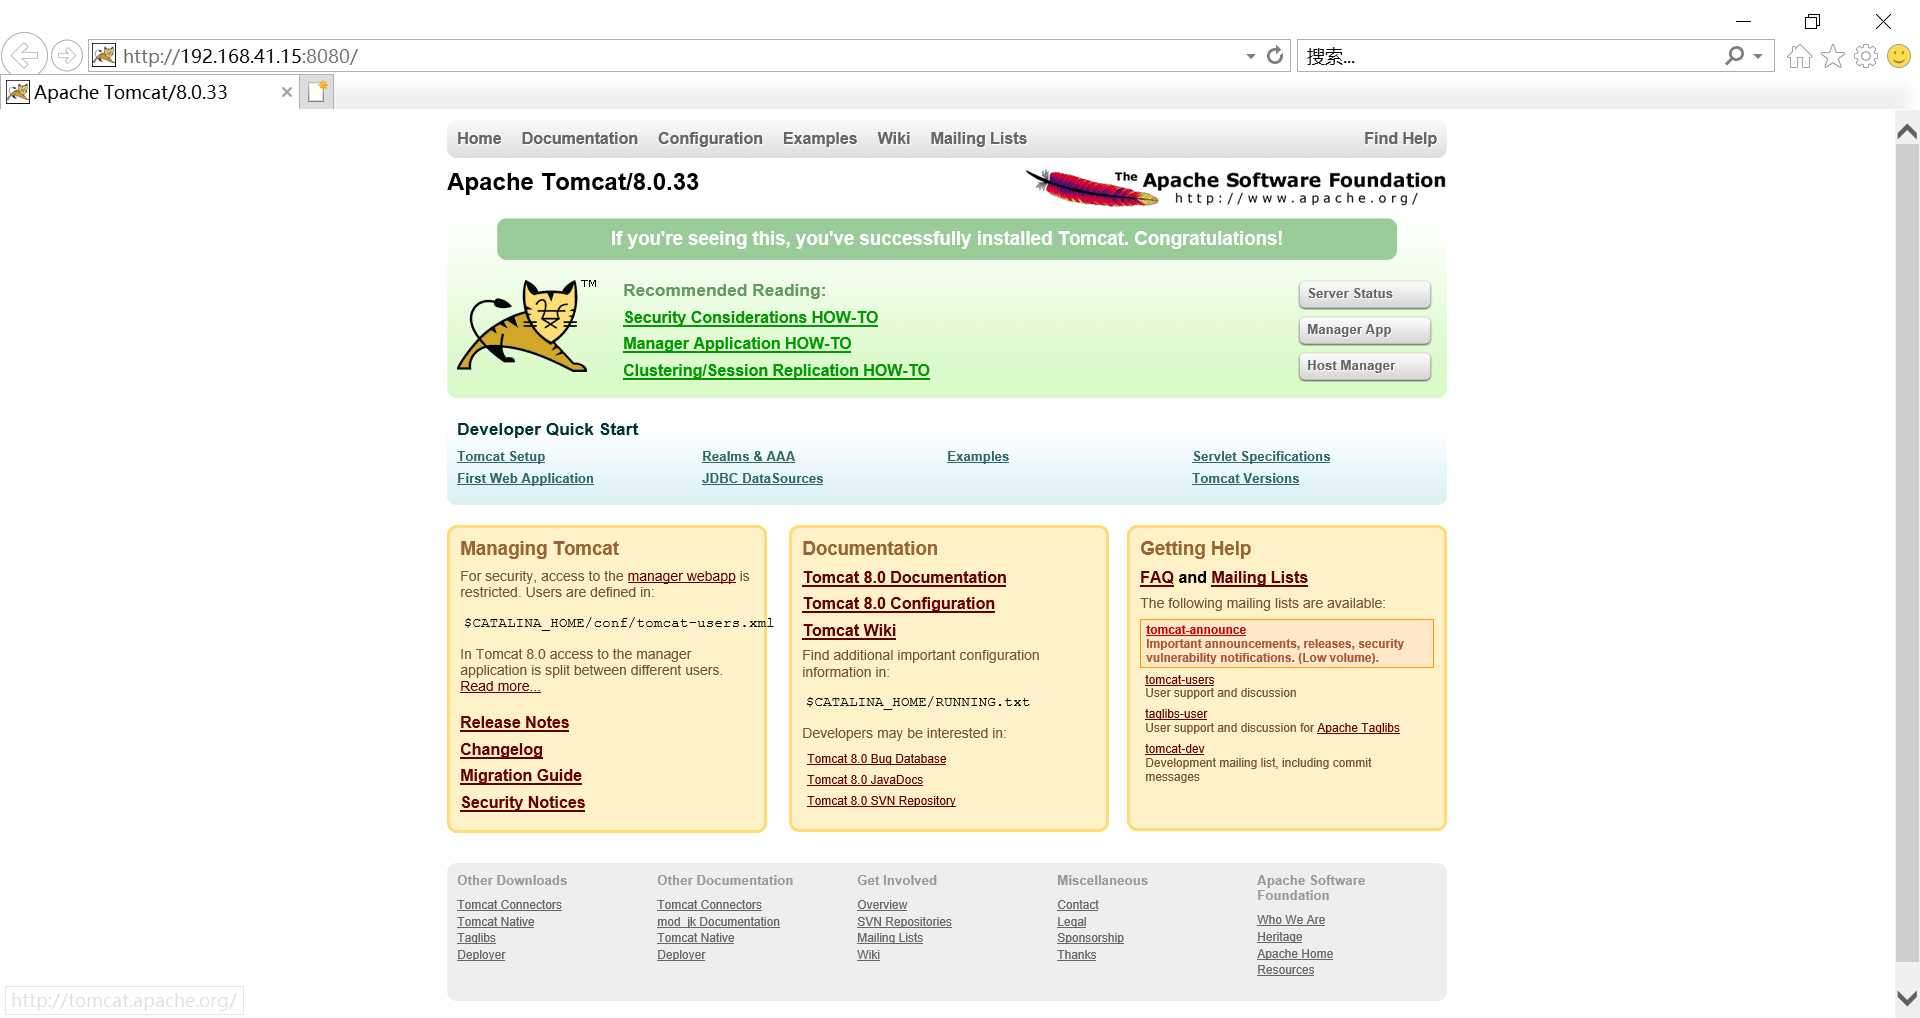
Task: Open Mailing Lists in the navigation bar
Action: [x=978, y=138]
